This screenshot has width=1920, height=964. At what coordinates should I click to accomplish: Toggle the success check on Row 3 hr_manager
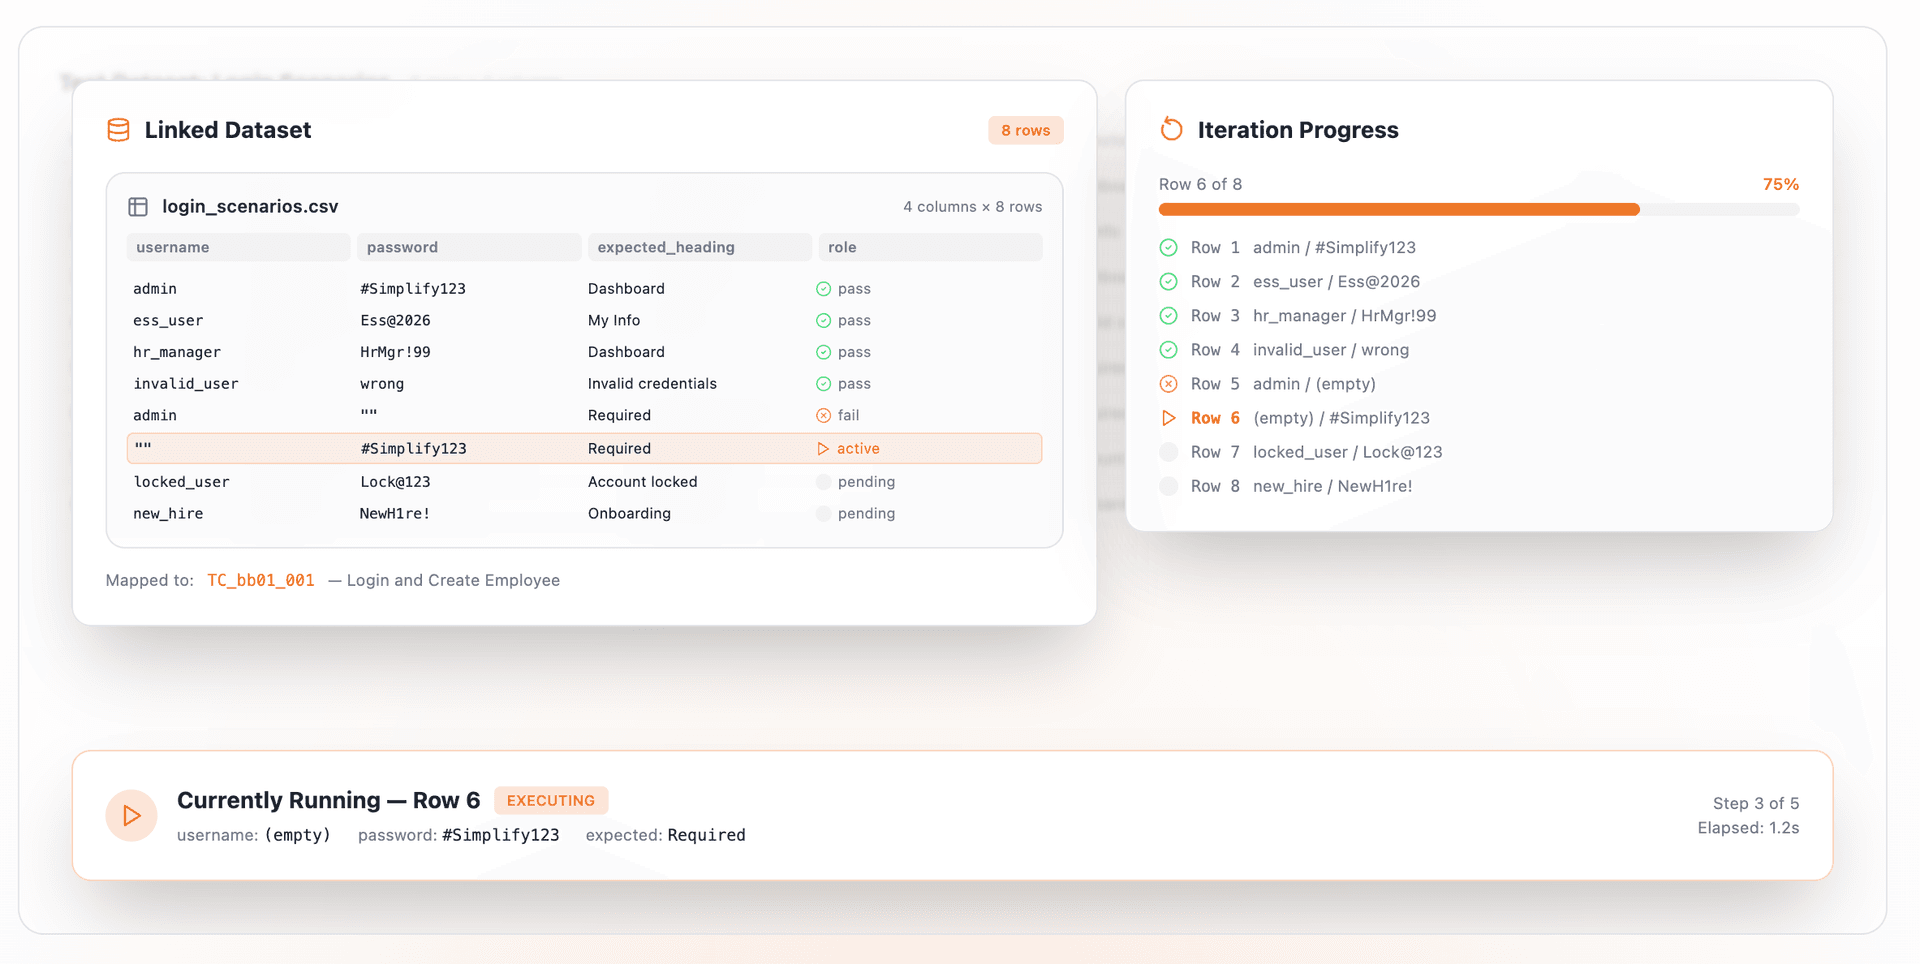(1168, 315)
